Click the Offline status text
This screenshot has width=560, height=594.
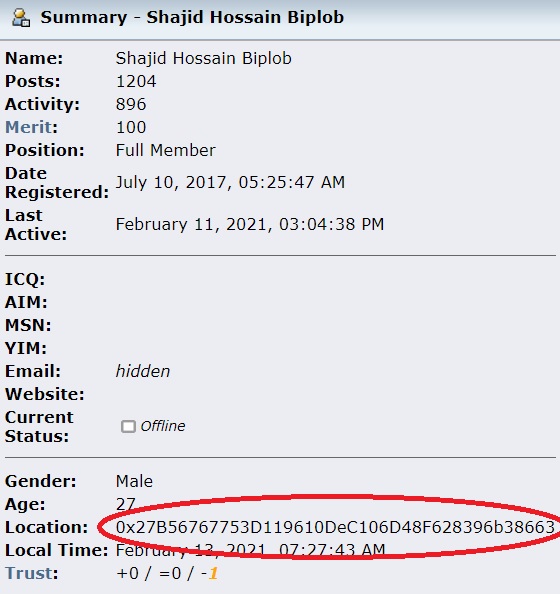163,426
